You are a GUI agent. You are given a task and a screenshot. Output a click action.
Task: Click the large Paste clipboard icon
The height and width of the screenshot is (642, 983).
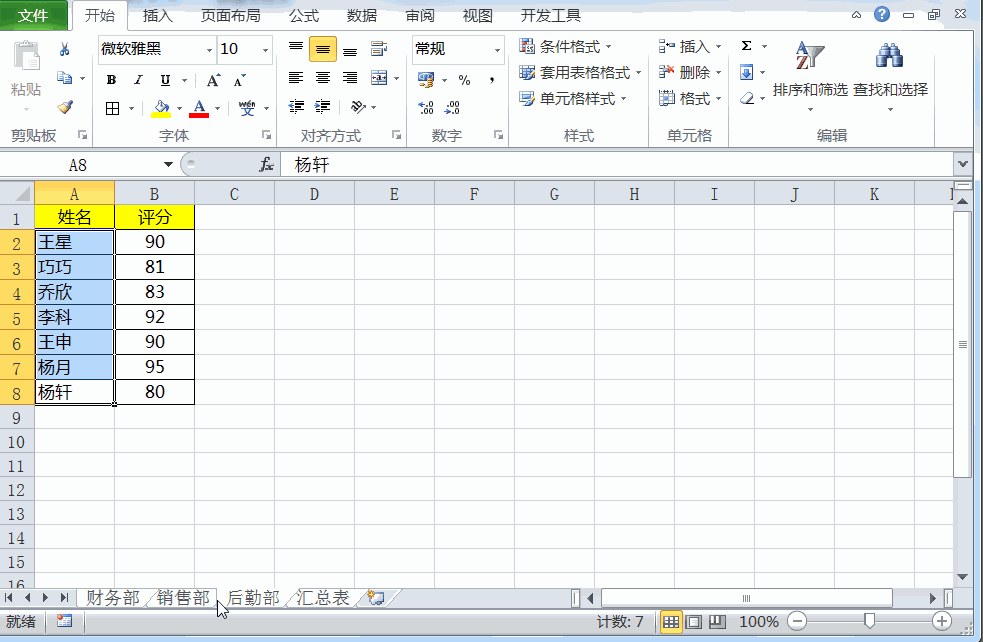point(26,56)
